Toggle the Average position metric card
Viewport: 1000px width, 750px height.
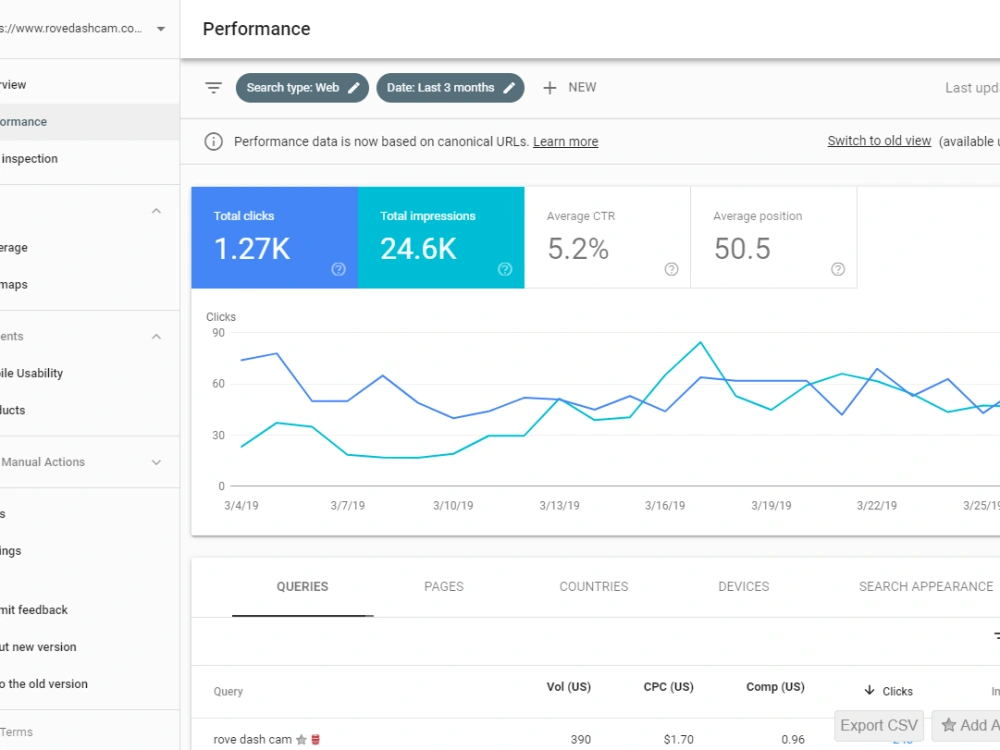tap(774, 238)
